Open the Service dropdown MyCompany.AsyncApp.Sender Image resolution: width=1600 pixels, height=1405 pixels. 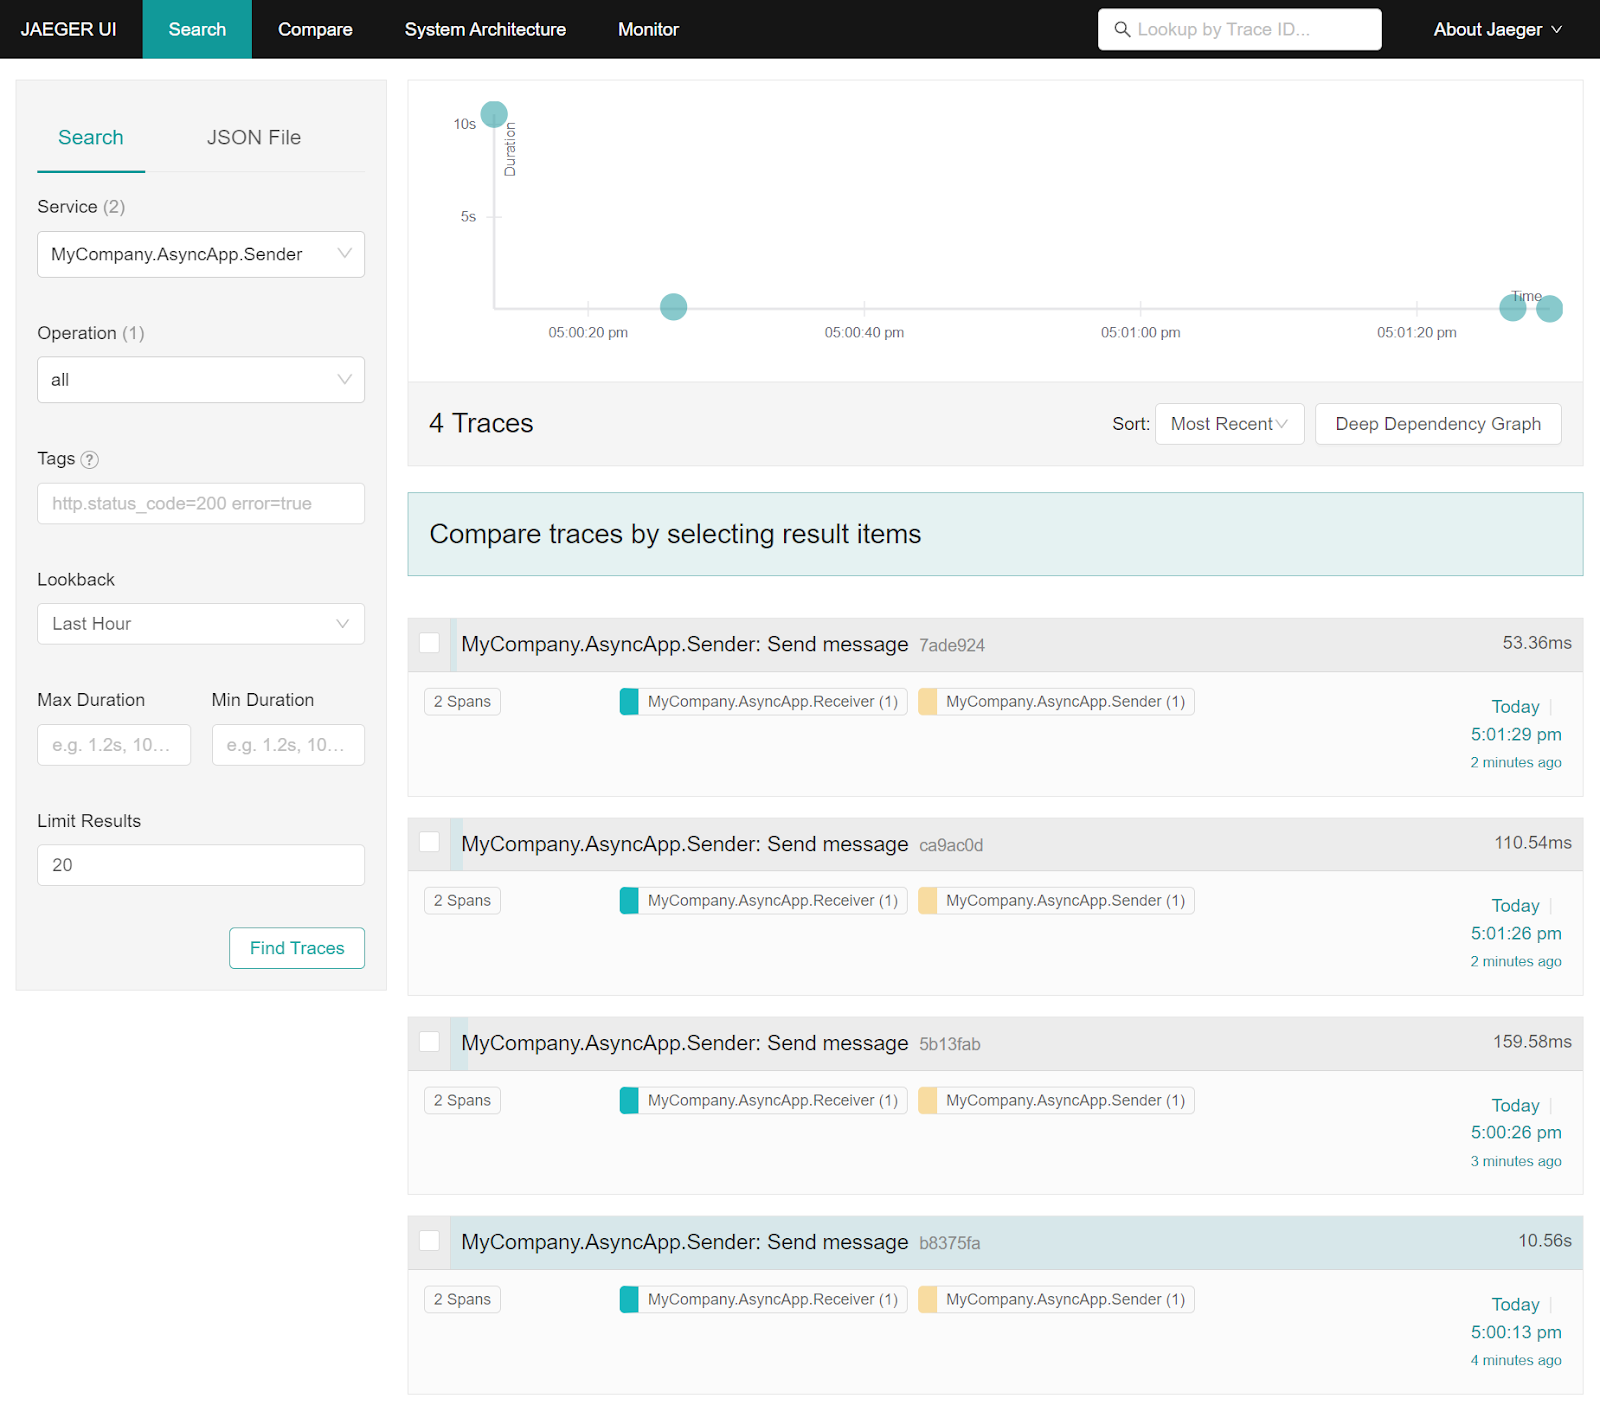click(201, 255)
